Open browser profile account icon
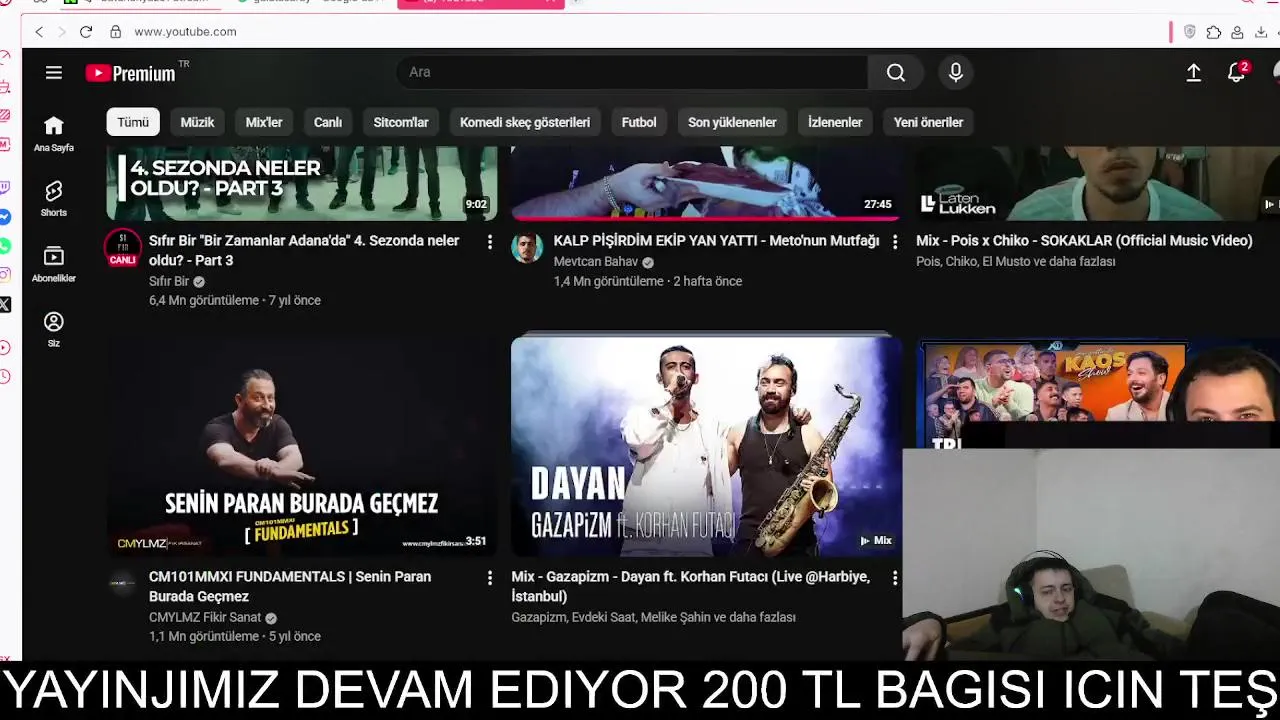This screenshot has height=720, width=1280. click(1237, 32)
